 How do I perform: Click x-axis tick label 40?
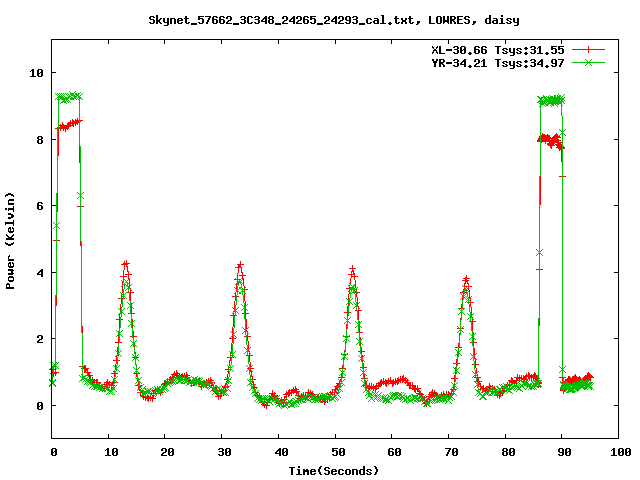point(281,452)
